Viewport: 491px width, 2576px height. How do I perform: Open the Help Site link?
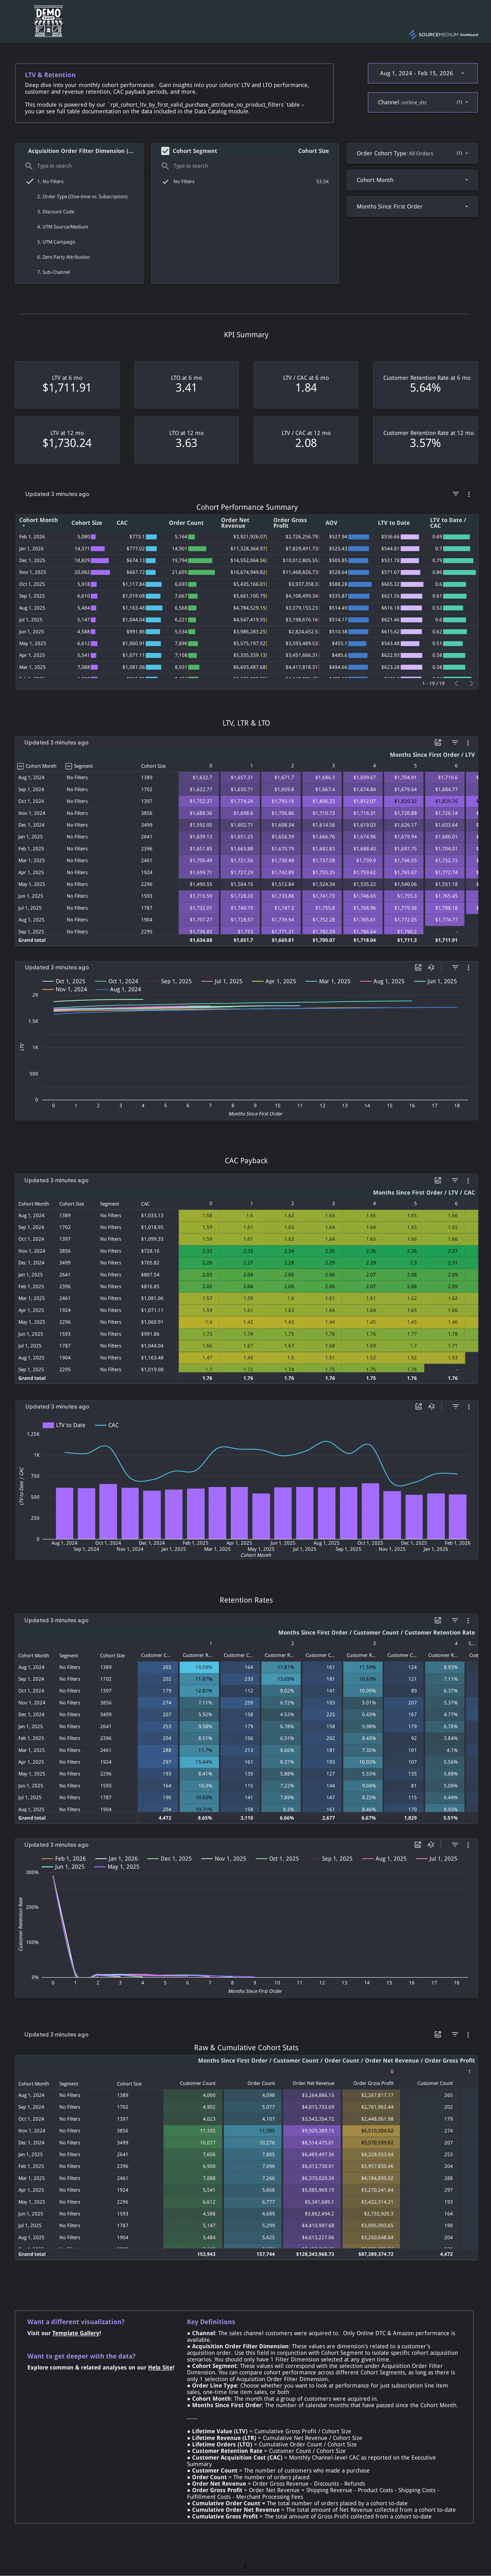[x=160, y=2367]
